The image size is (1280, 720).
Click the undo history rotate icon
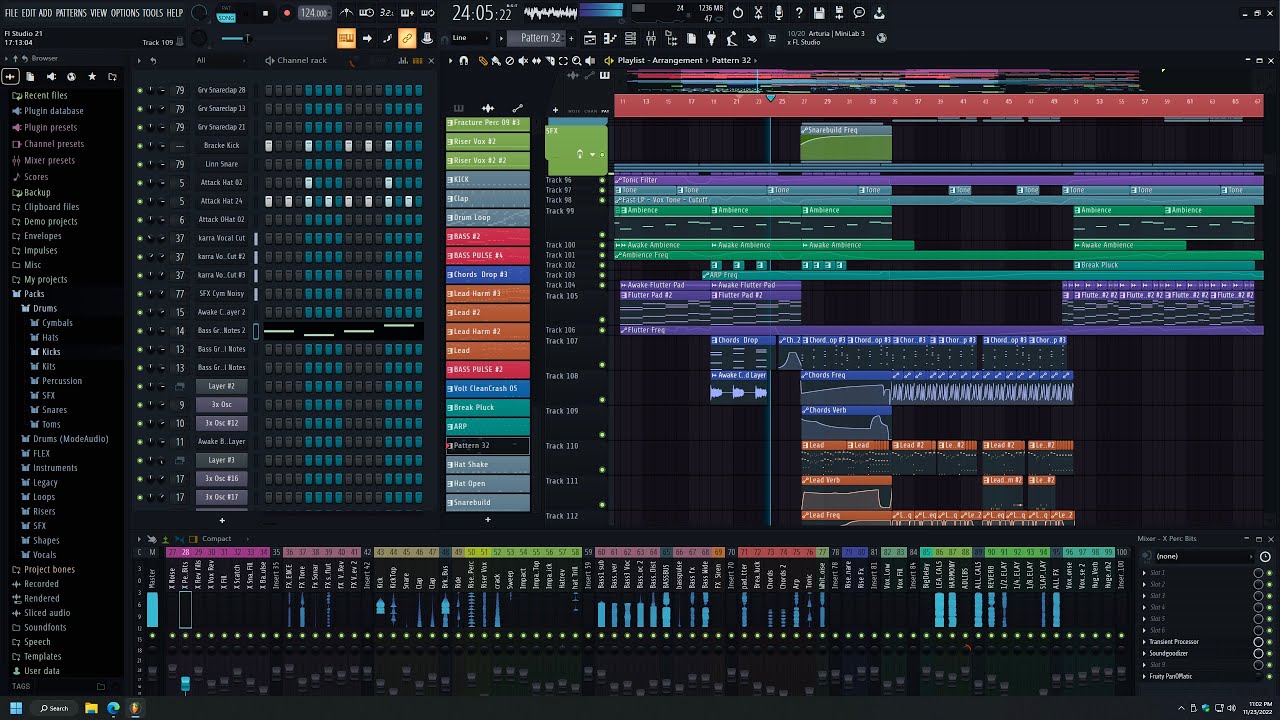[x=737, y=13]
